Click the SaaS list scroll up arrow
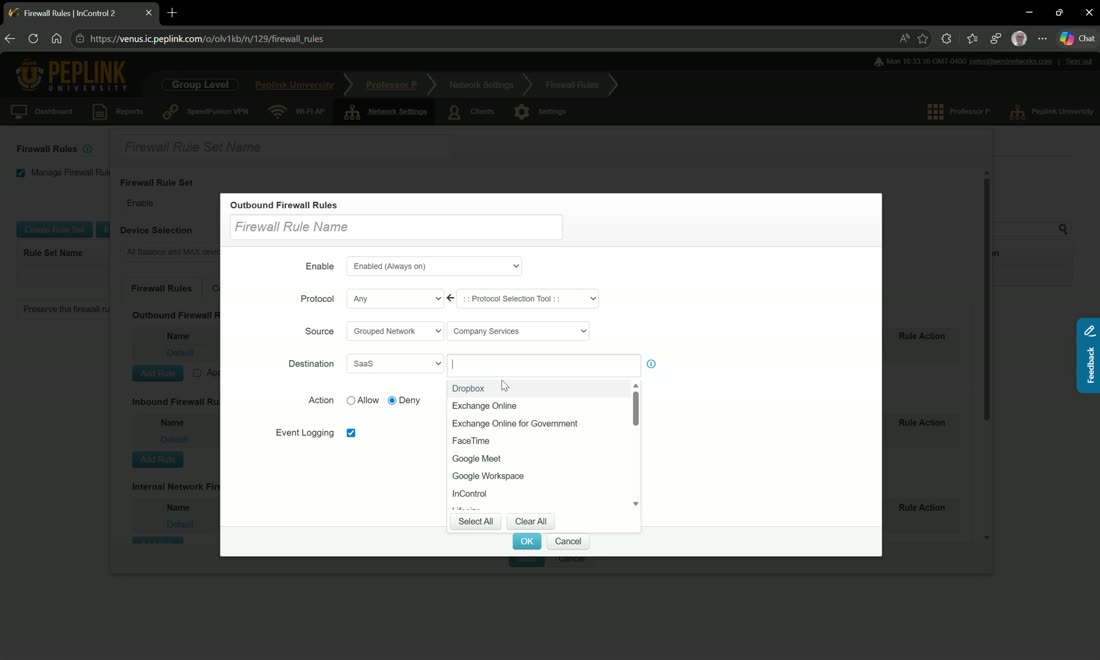 (636, 386)
